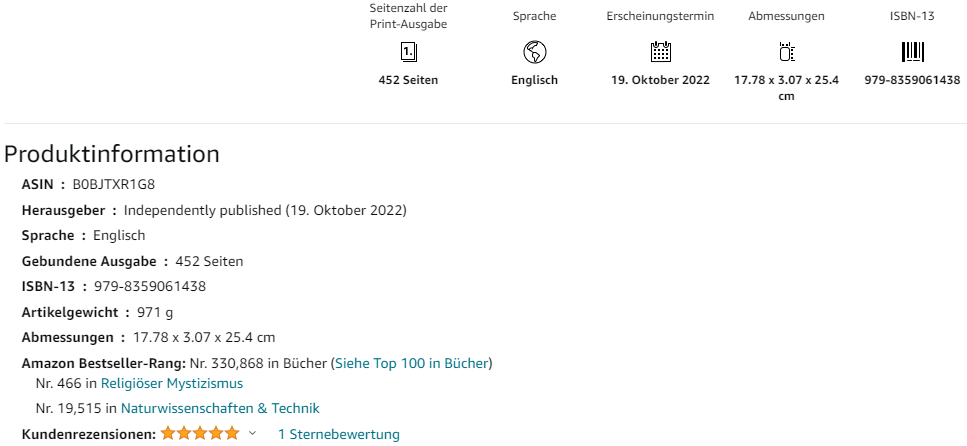Expand the star rating dropdown chevron
Screen dimensions: 967x446
[x=252, y=434]
